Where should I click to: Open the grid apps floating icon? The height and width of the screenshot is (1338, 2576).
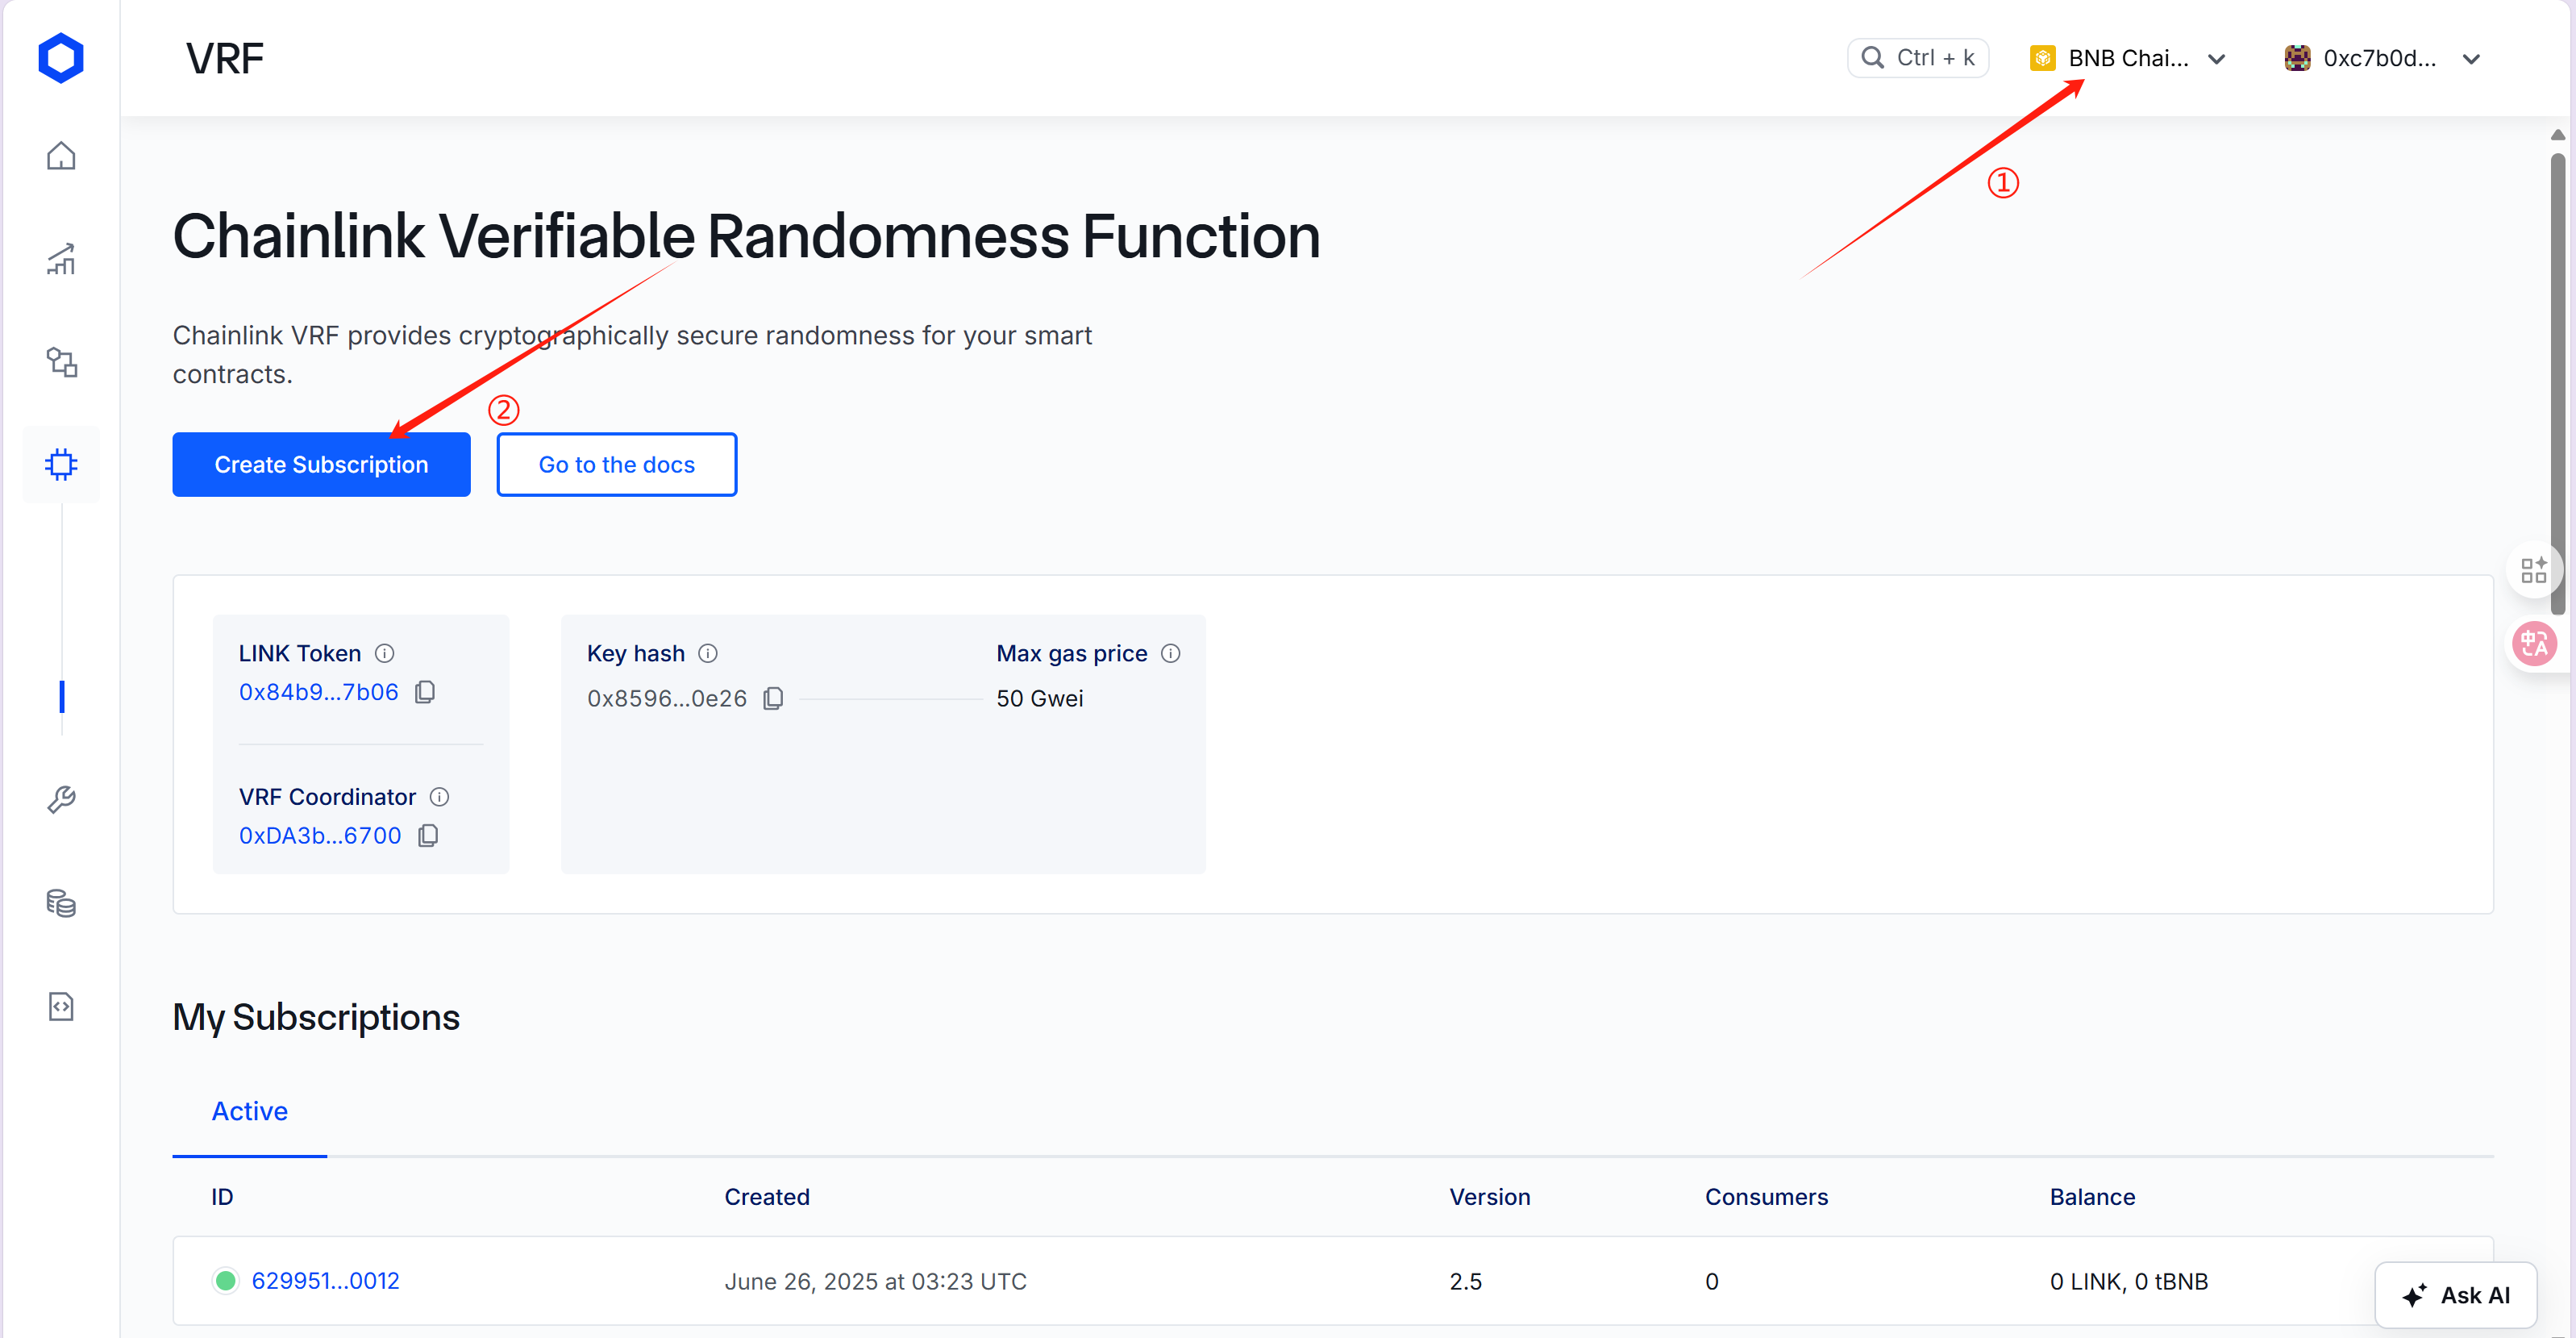coord(2534,570)
